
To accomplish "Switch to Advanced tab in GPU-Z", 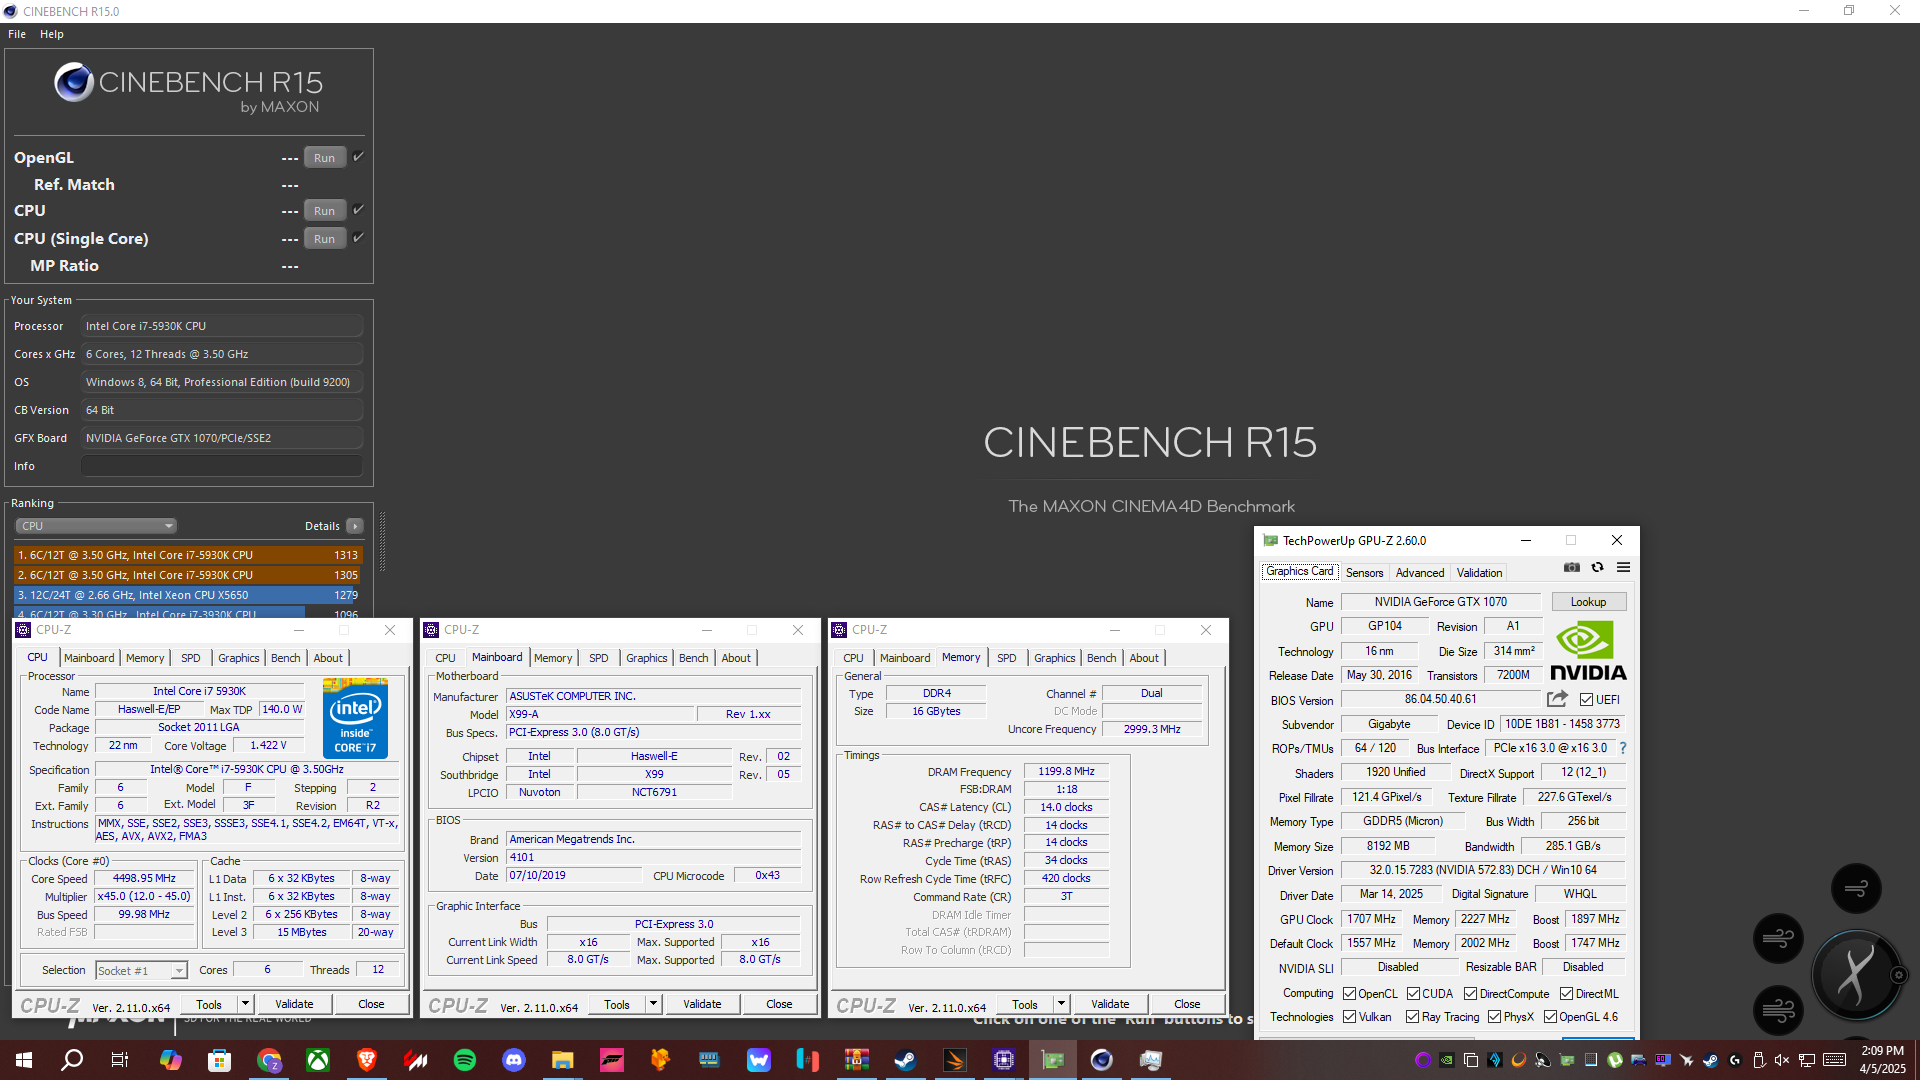I will coord(1419,573).
